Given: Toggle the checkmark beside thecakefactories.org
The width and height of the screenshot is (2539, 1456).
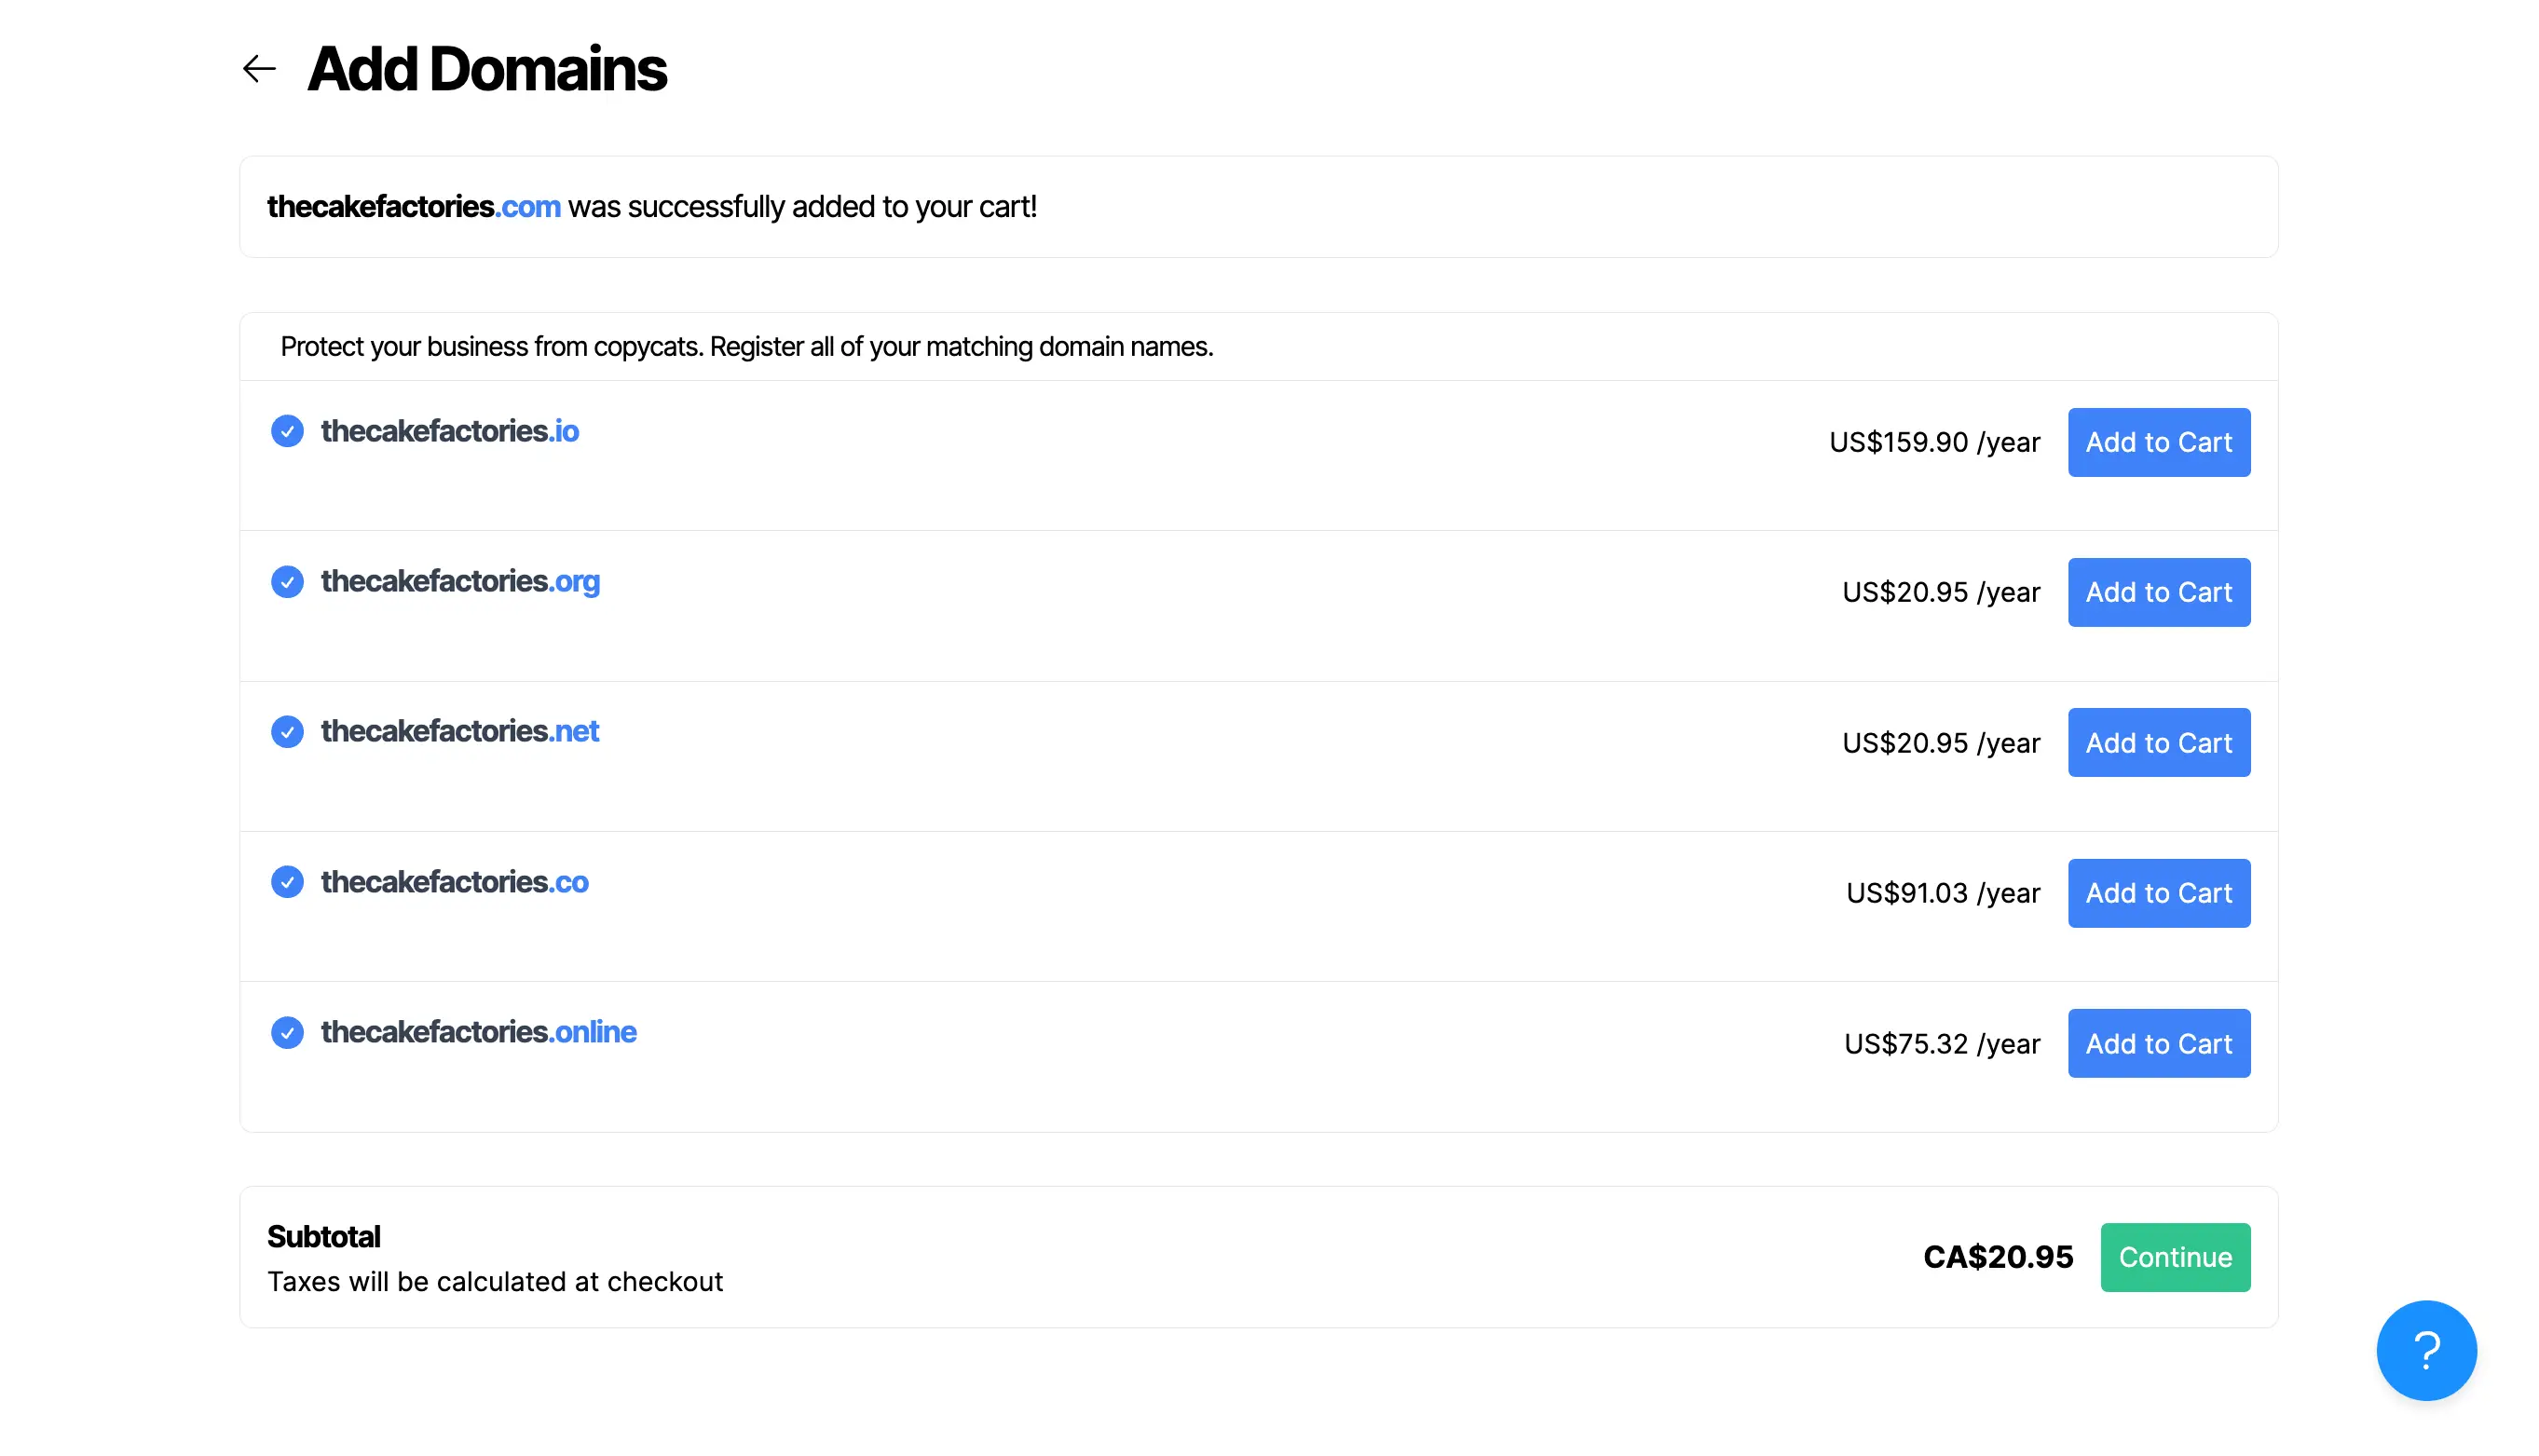Looking at the screenshot, I should (287, 582).
